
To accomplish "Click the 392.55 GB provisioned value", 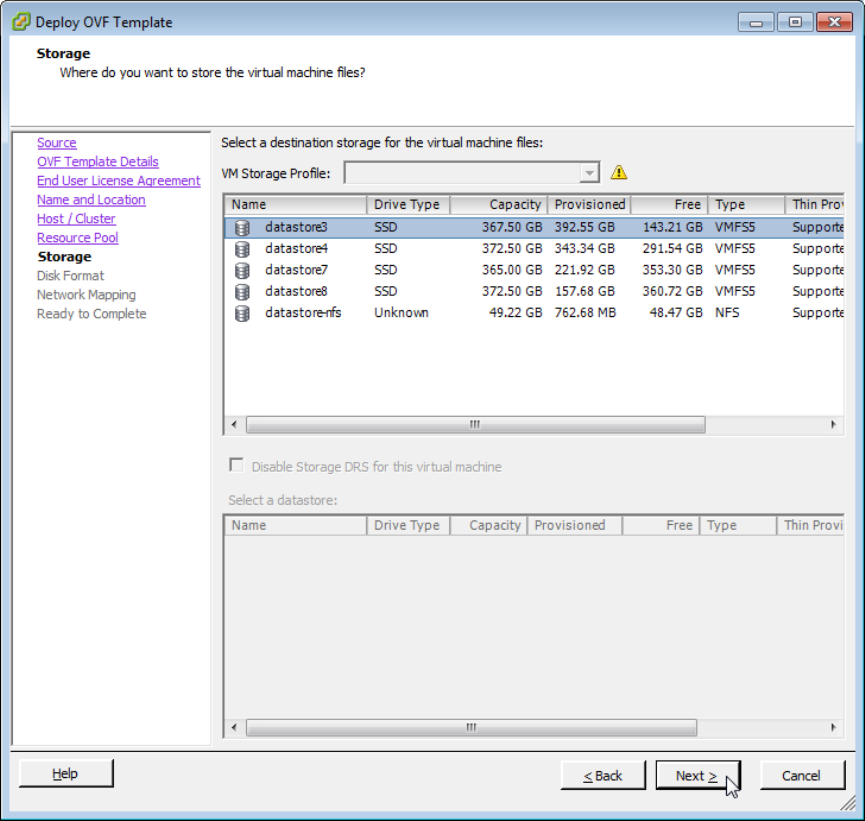I will tap(585, 227).
